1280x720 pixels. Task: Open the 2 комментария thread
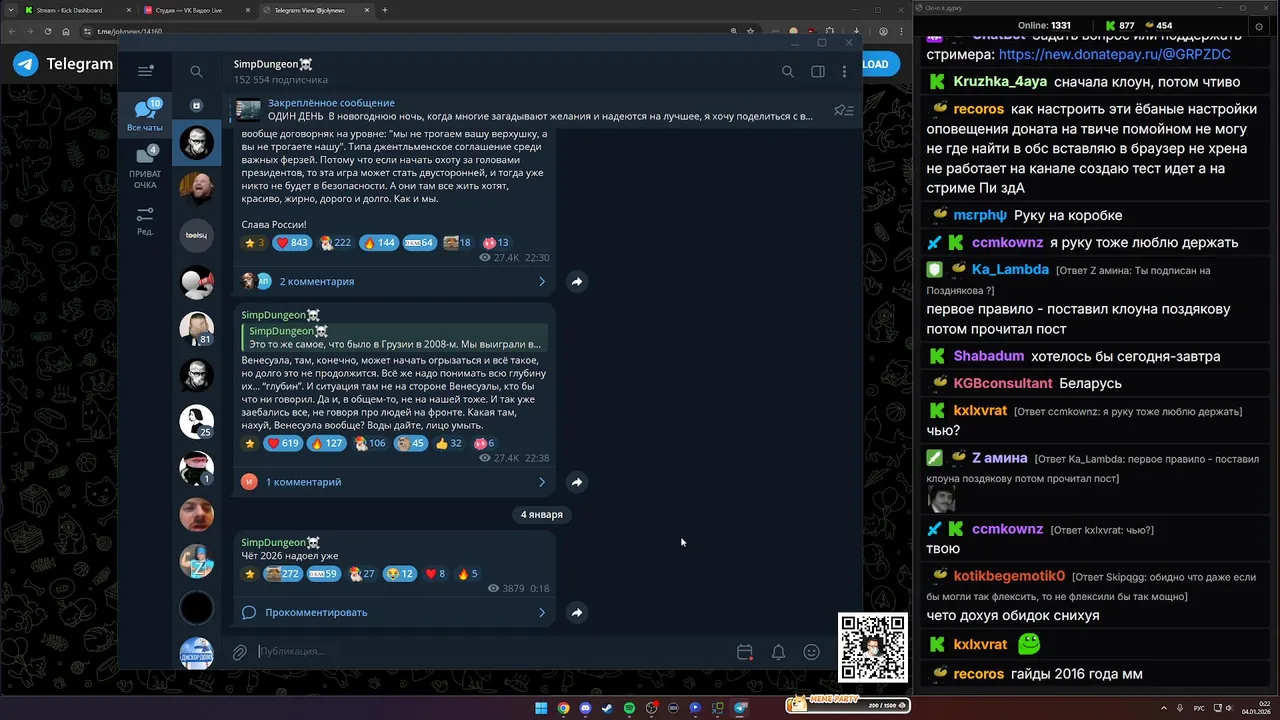317,282
